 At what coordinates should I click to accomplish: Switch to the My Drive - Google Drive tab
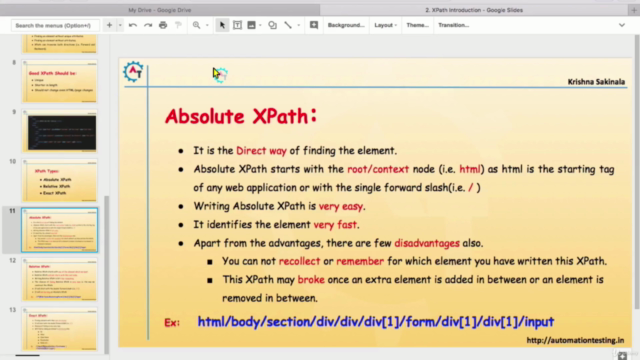[x=160, y=10]
